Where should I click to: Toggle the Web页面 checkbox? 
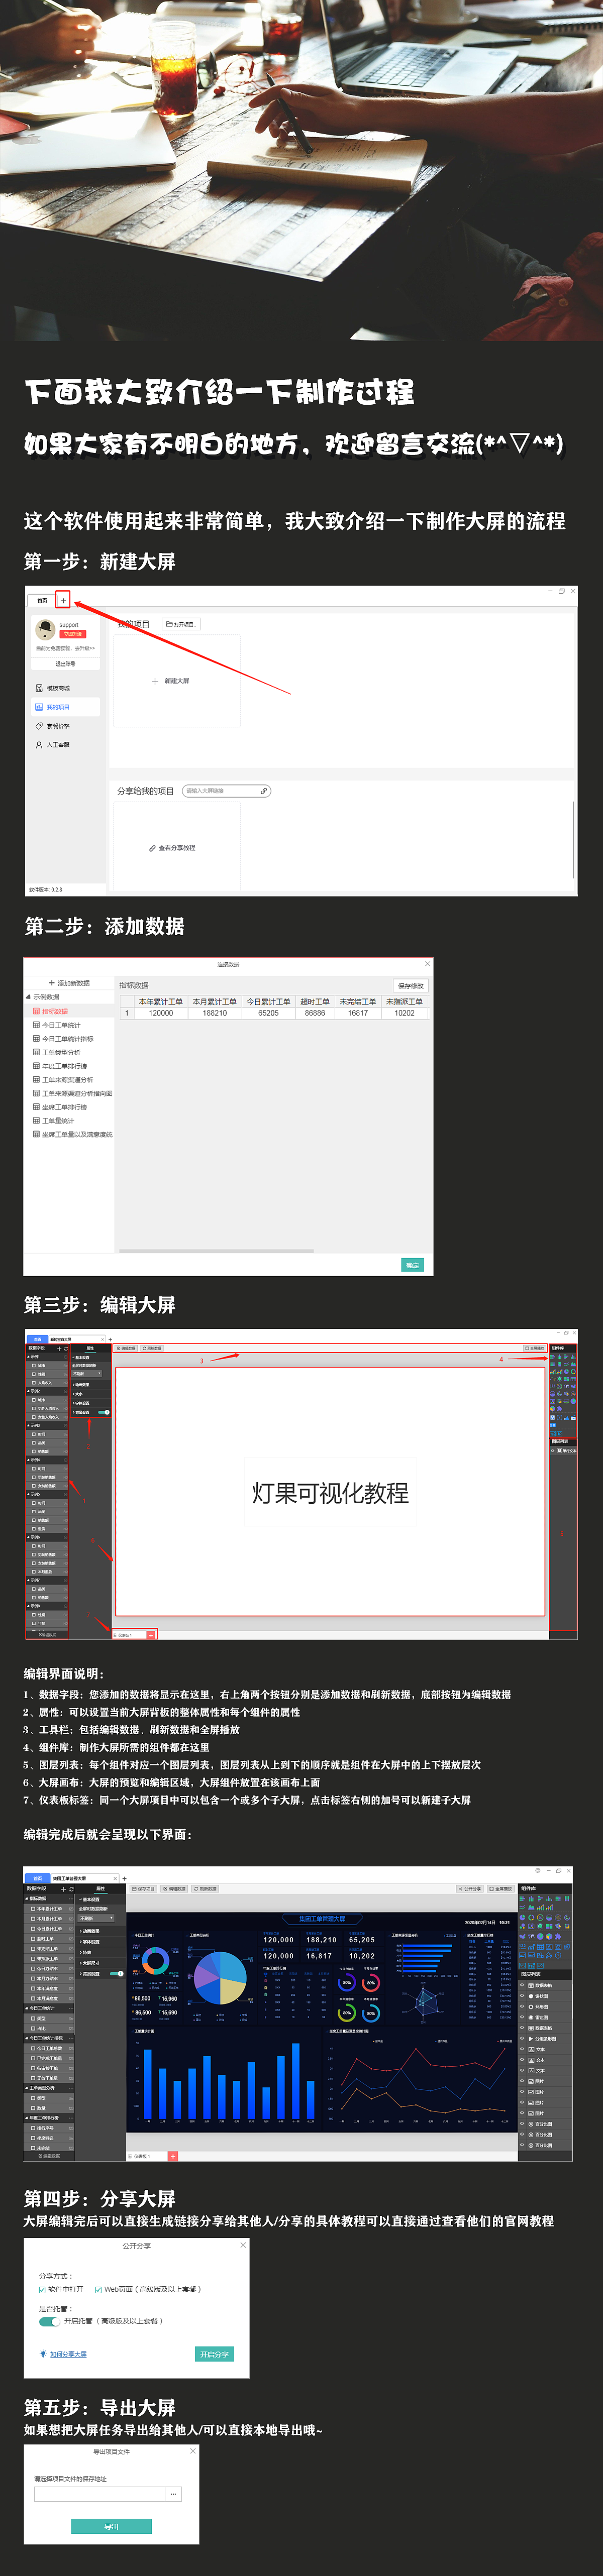tap(98, 2289)
